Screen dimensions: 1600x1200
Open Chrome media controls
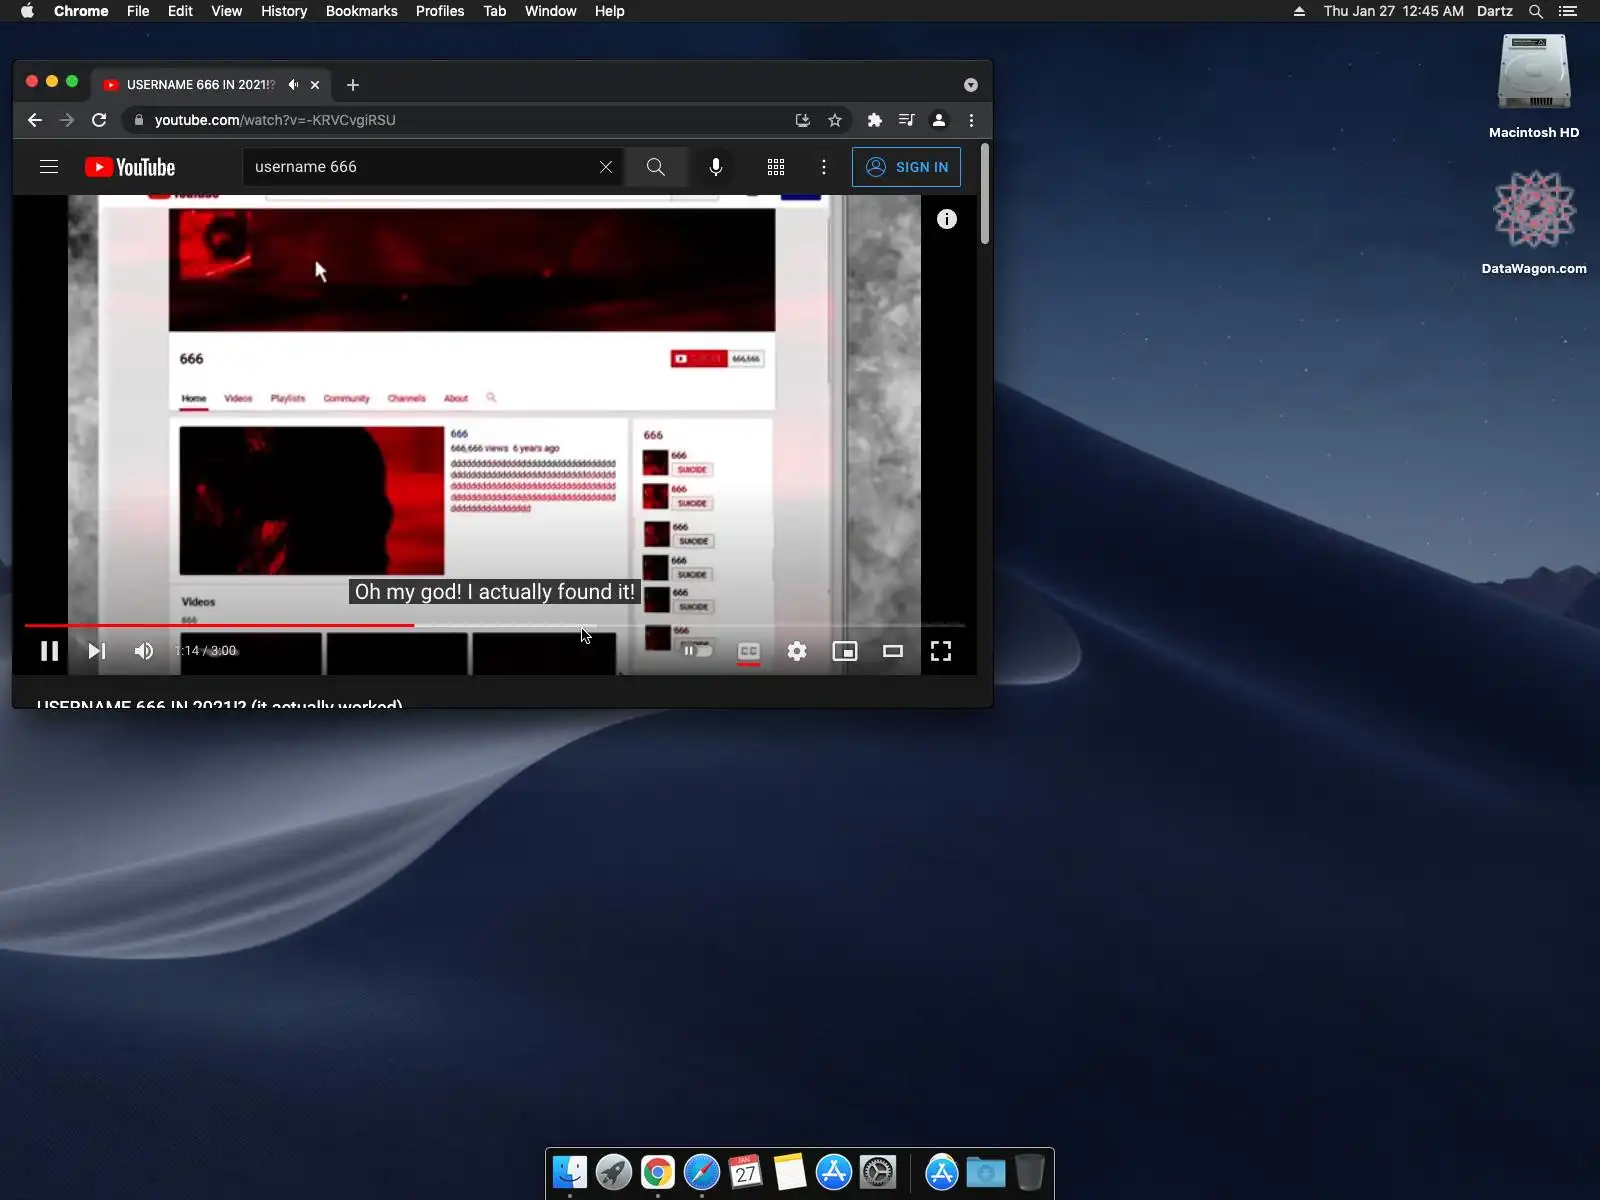click(x=907, y=120)
